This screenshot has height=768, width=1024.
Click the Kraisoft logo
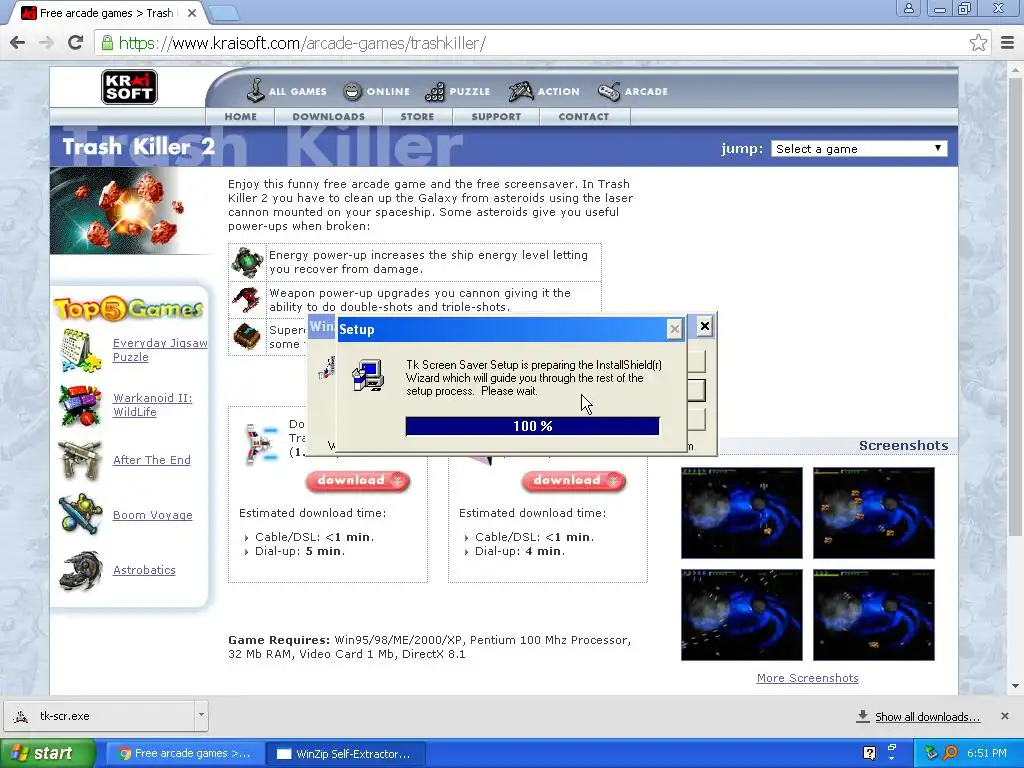coord(129,87)
